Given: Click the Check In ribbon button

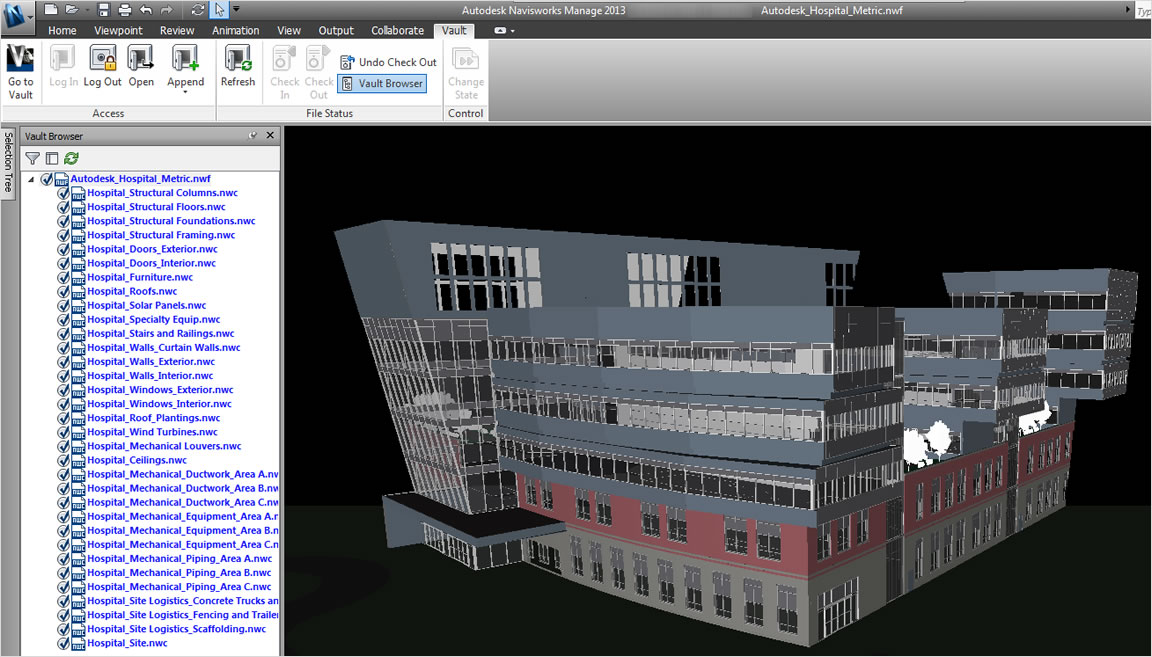Looking at the screenshot, I should (284, 72).
